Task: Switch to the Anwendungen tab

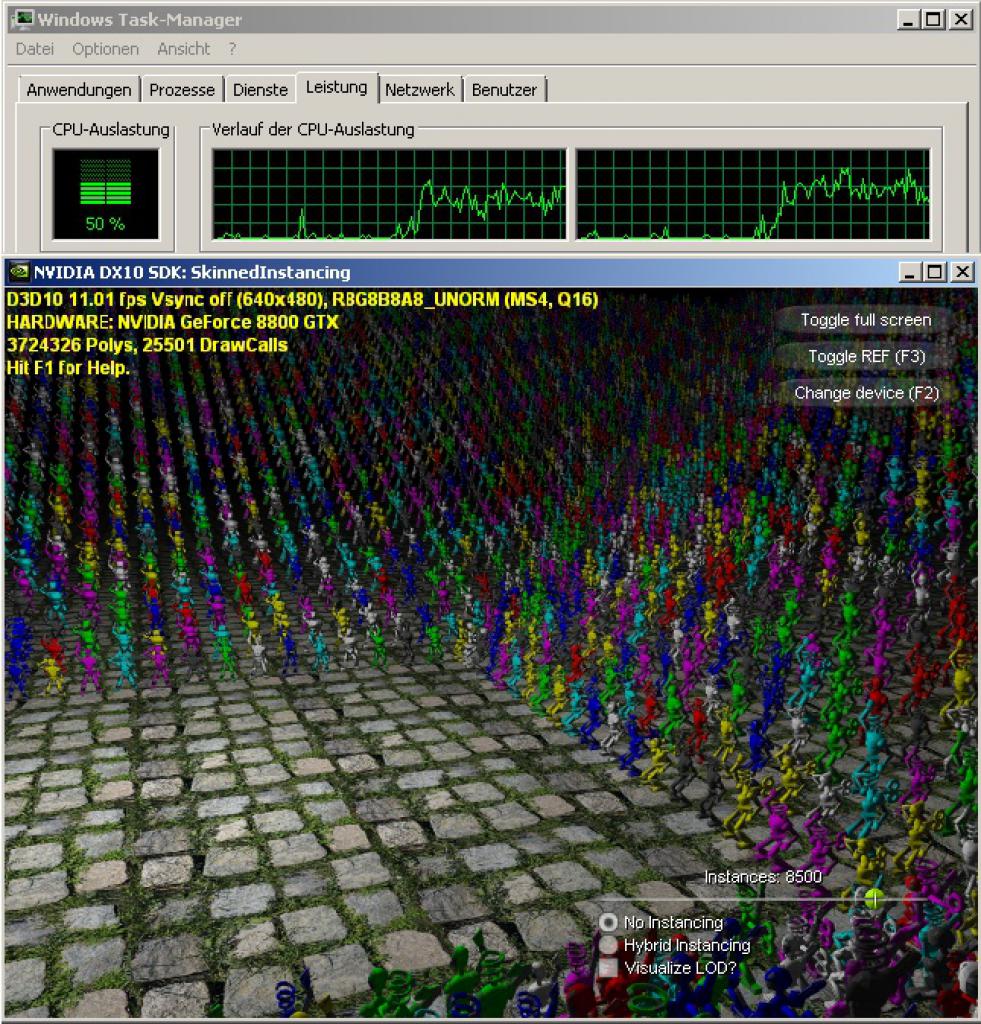Action: click(79, 89)
